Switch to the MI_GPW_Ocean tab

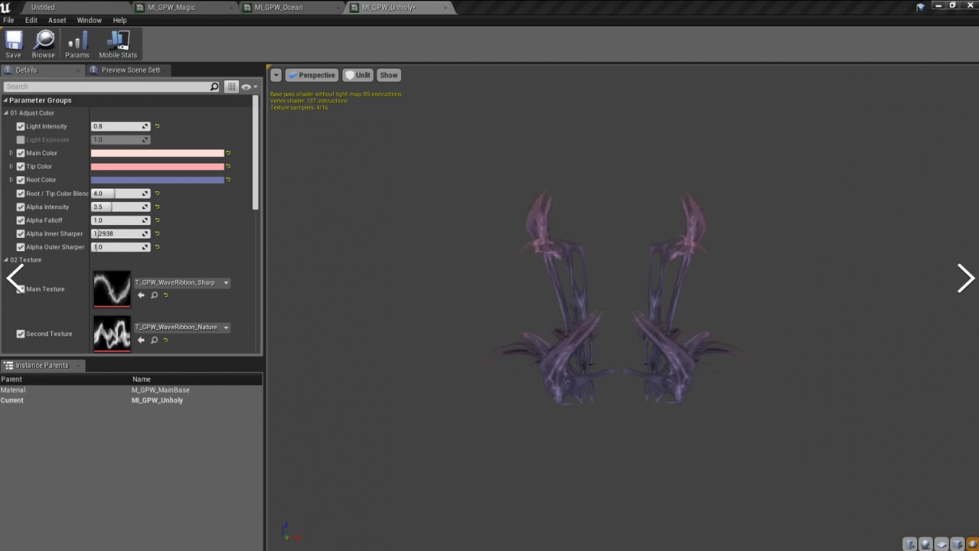[292, 7]
